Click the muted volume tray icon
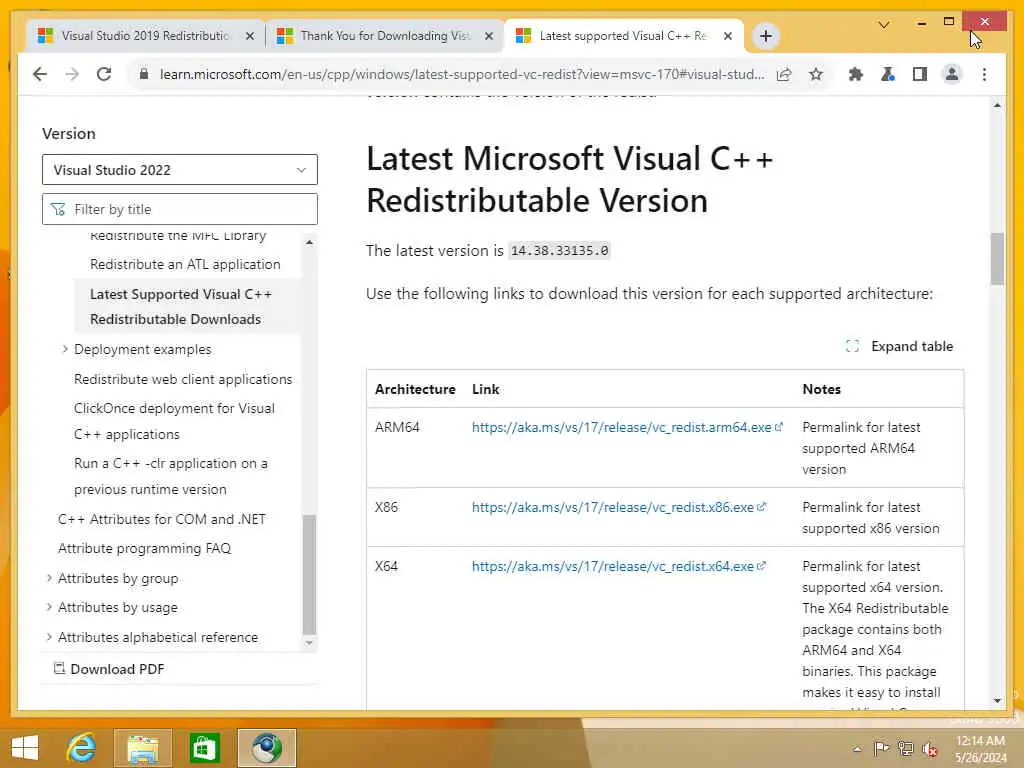This screenshot has width=1024, height=768. pyautogui.click(x=929, y=750)
